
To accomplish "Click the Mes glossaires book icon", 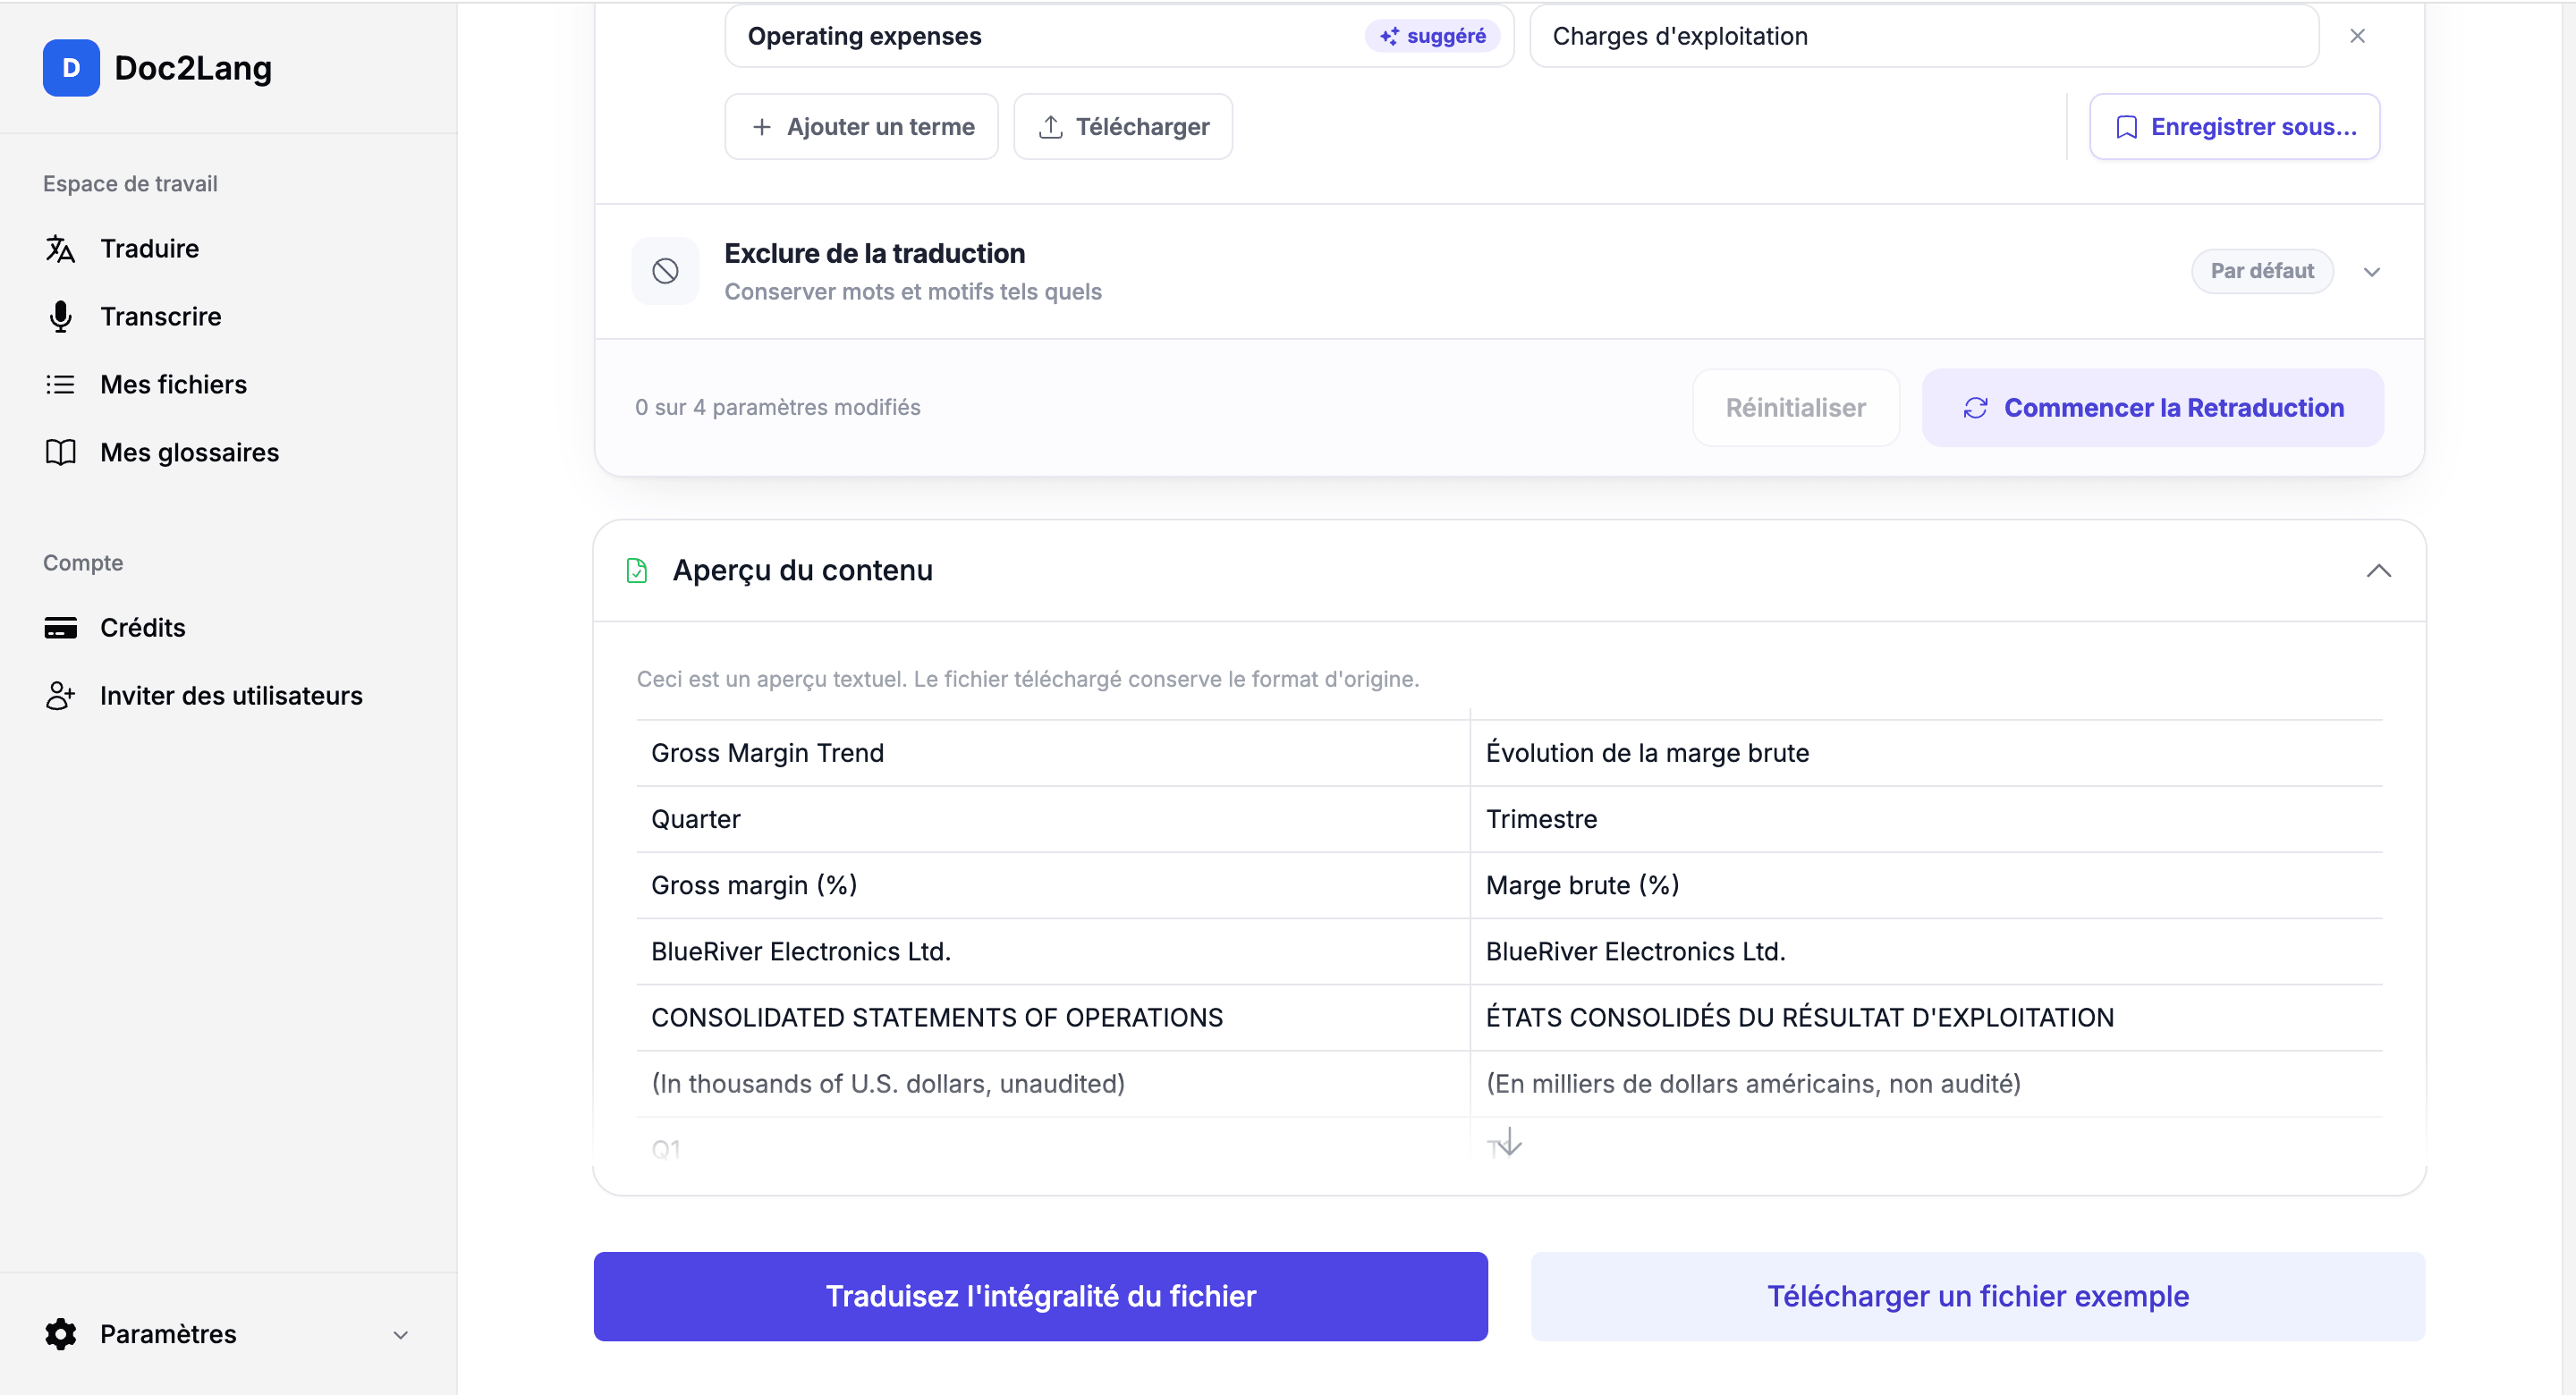I will [60, 452].
